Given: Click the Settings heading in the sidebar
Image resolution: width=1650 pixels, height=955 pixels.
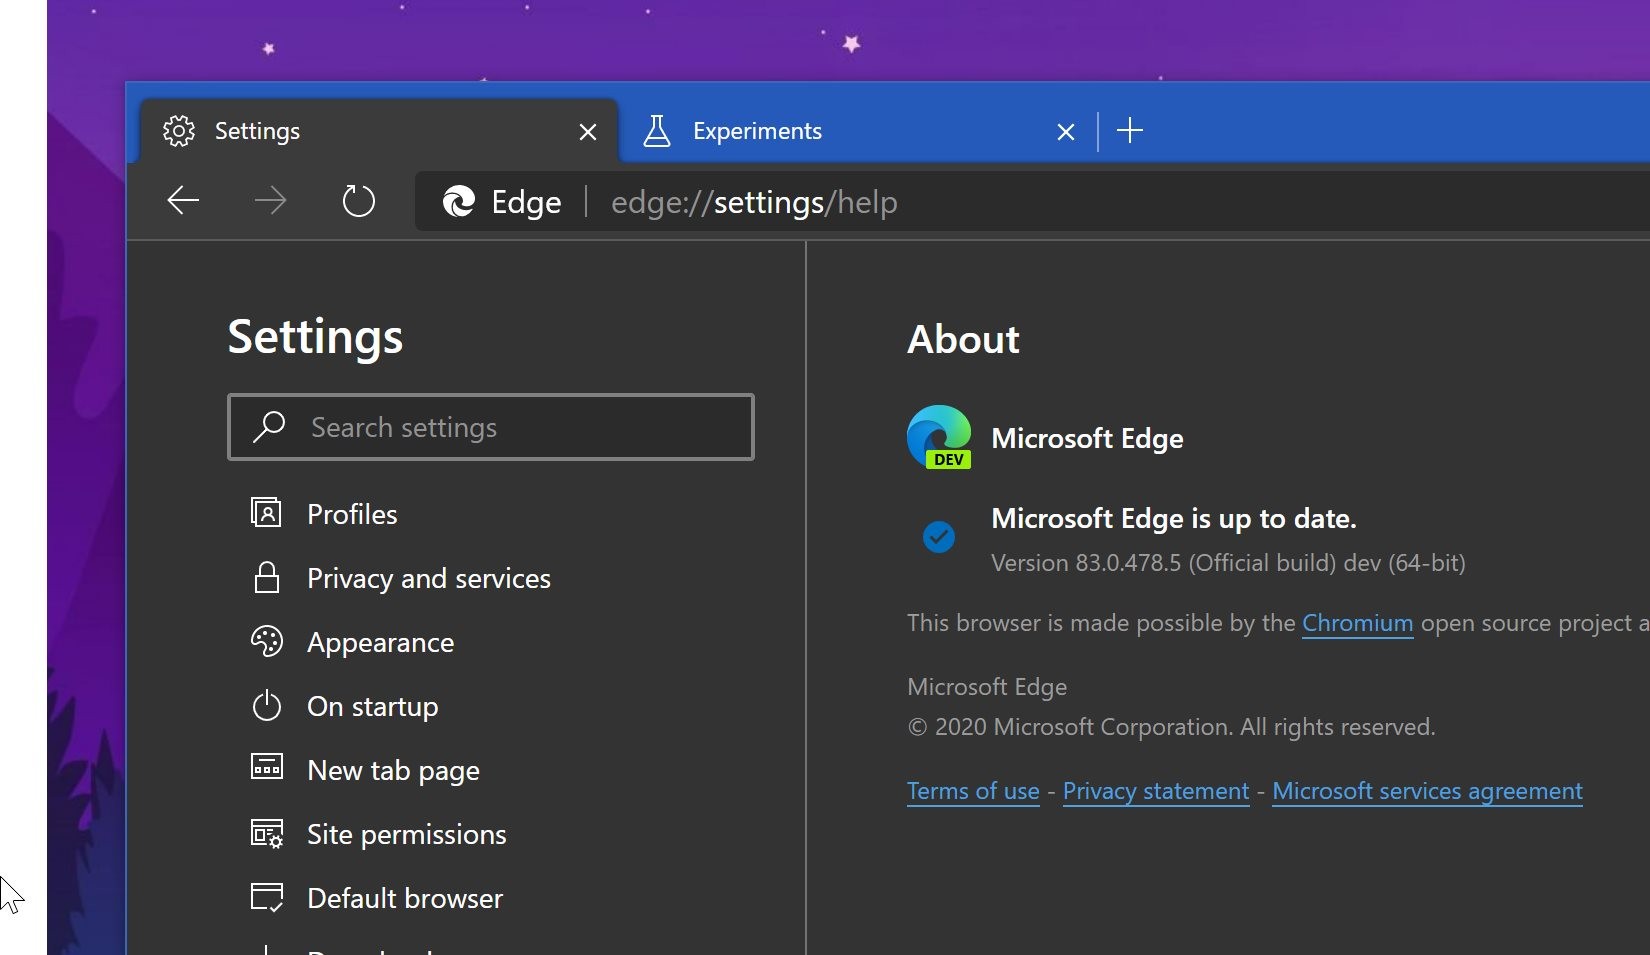Looking at the screenshot, I should (315, 337).
